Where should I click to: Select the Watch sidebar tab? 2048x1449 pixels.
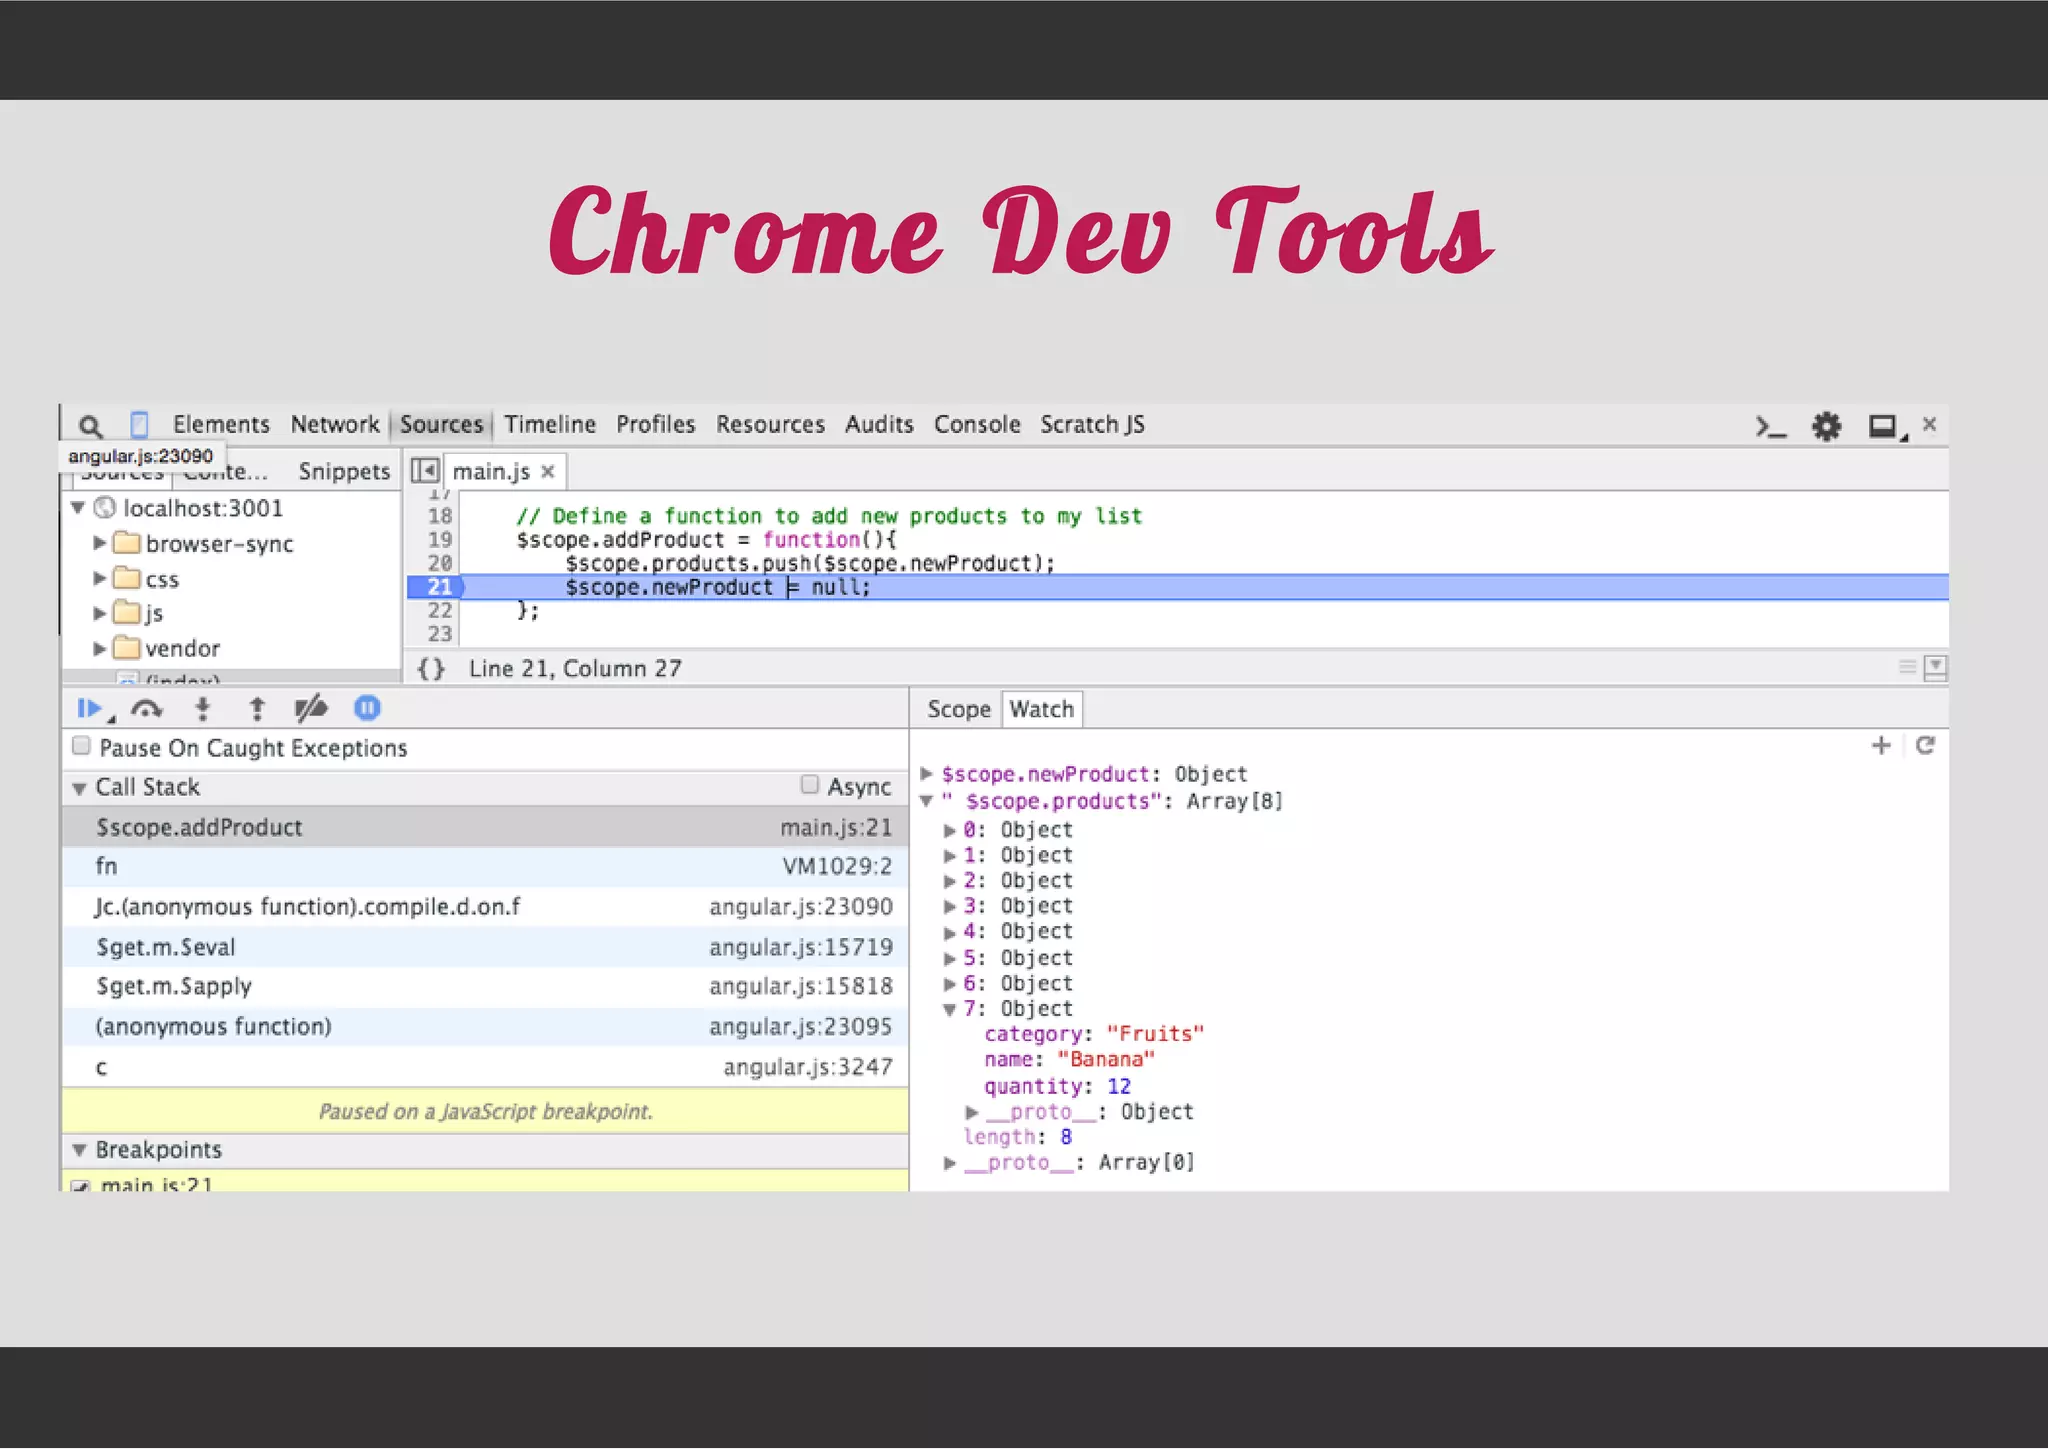(x=1041, y=709)
